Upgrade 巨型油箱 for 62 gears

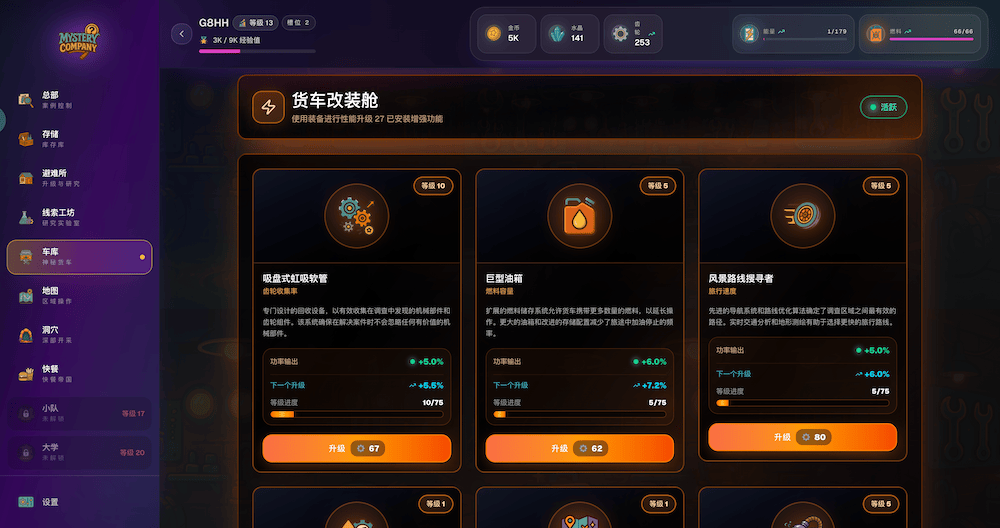point(580,448)
